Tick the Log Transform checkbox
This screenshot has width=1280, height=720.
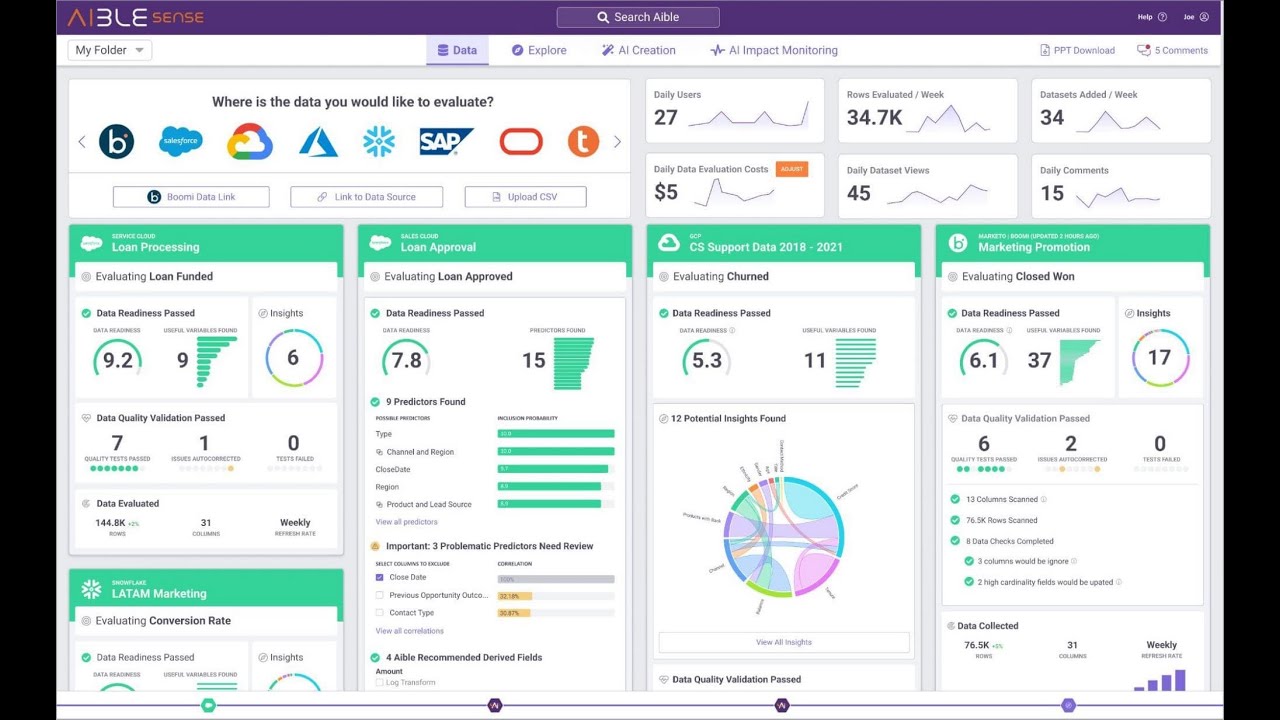(x=380, y=682)
